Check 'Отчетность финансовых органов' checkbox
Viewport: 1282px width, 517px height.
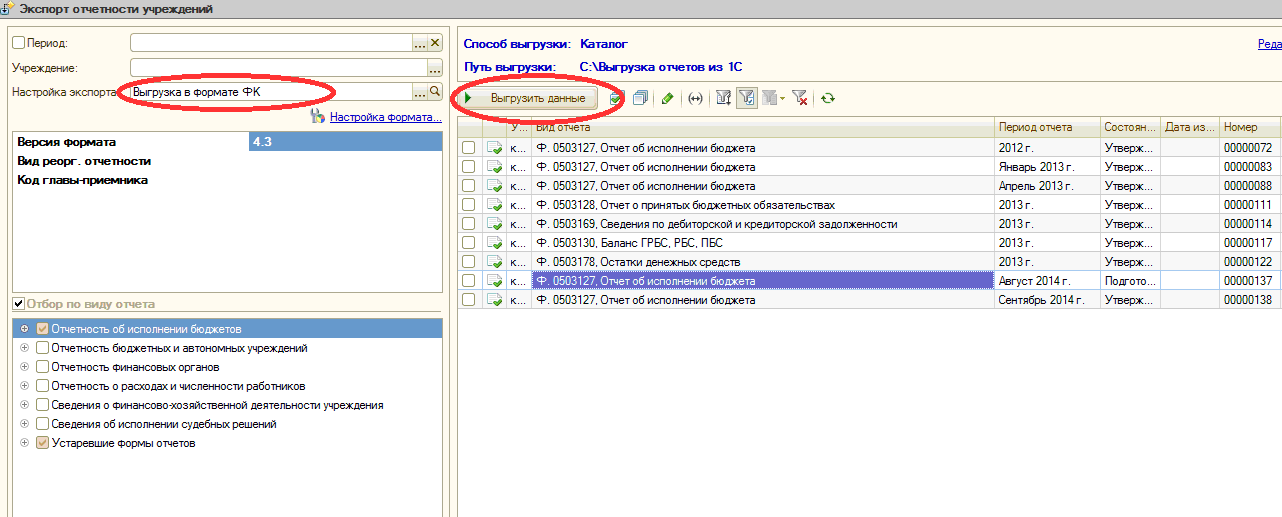[42, 367]
